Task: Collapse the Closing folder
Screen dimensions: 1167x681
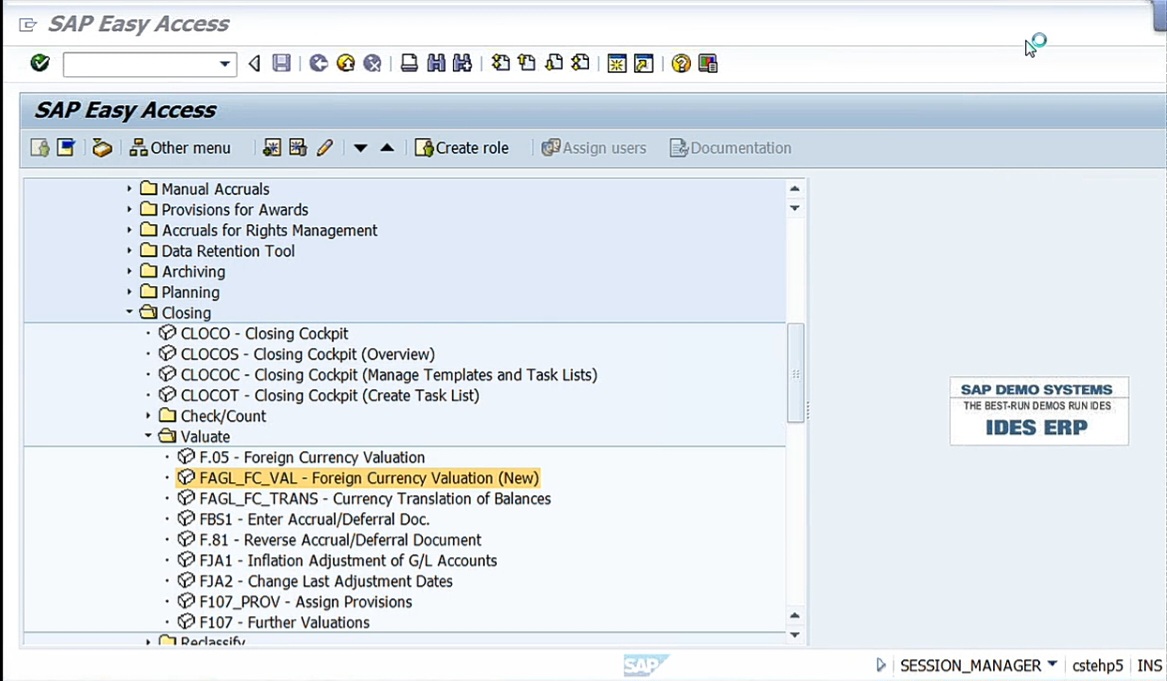Action: (x=129, y=312)
